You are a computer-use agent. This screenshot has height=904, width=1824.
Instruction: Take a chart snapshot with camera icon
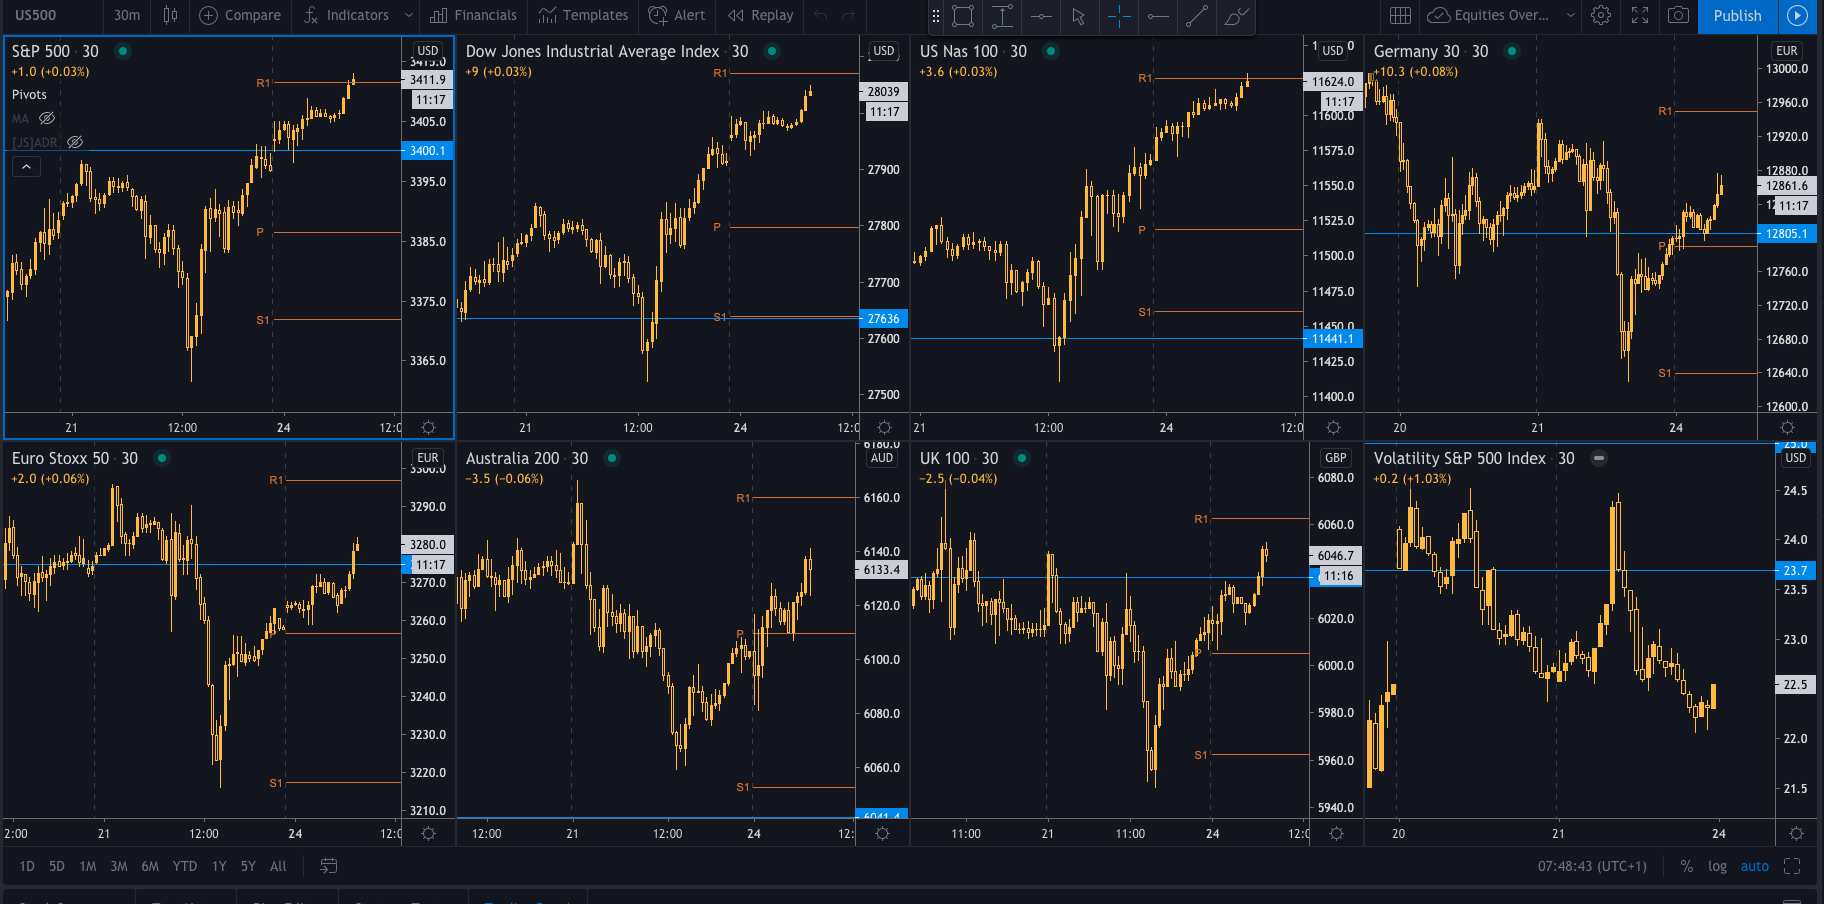tap(1679, 15)
